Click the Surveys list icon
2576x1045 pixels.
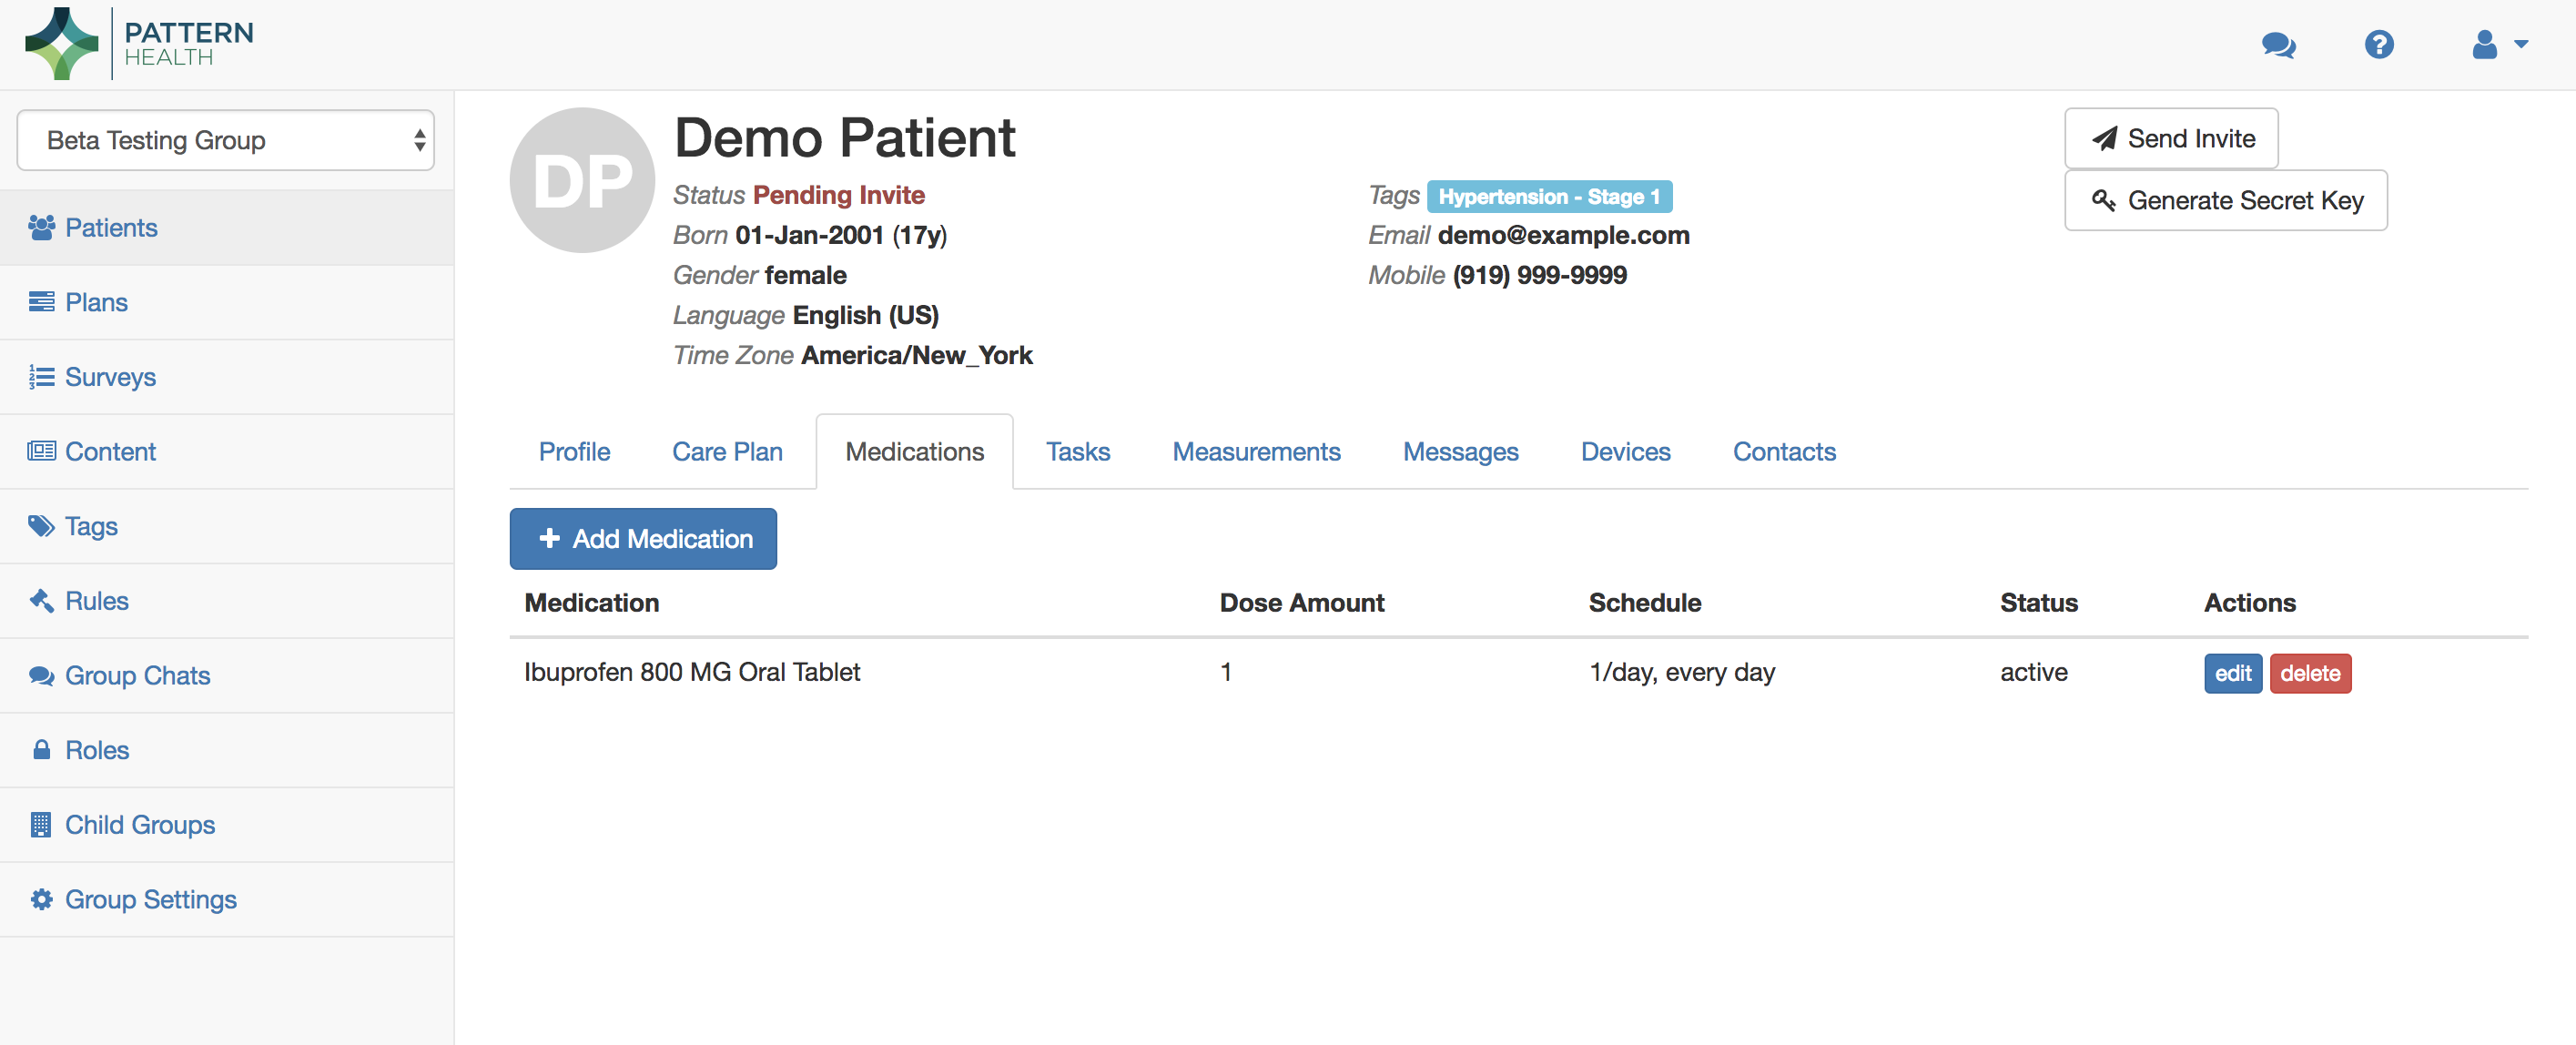41,377
